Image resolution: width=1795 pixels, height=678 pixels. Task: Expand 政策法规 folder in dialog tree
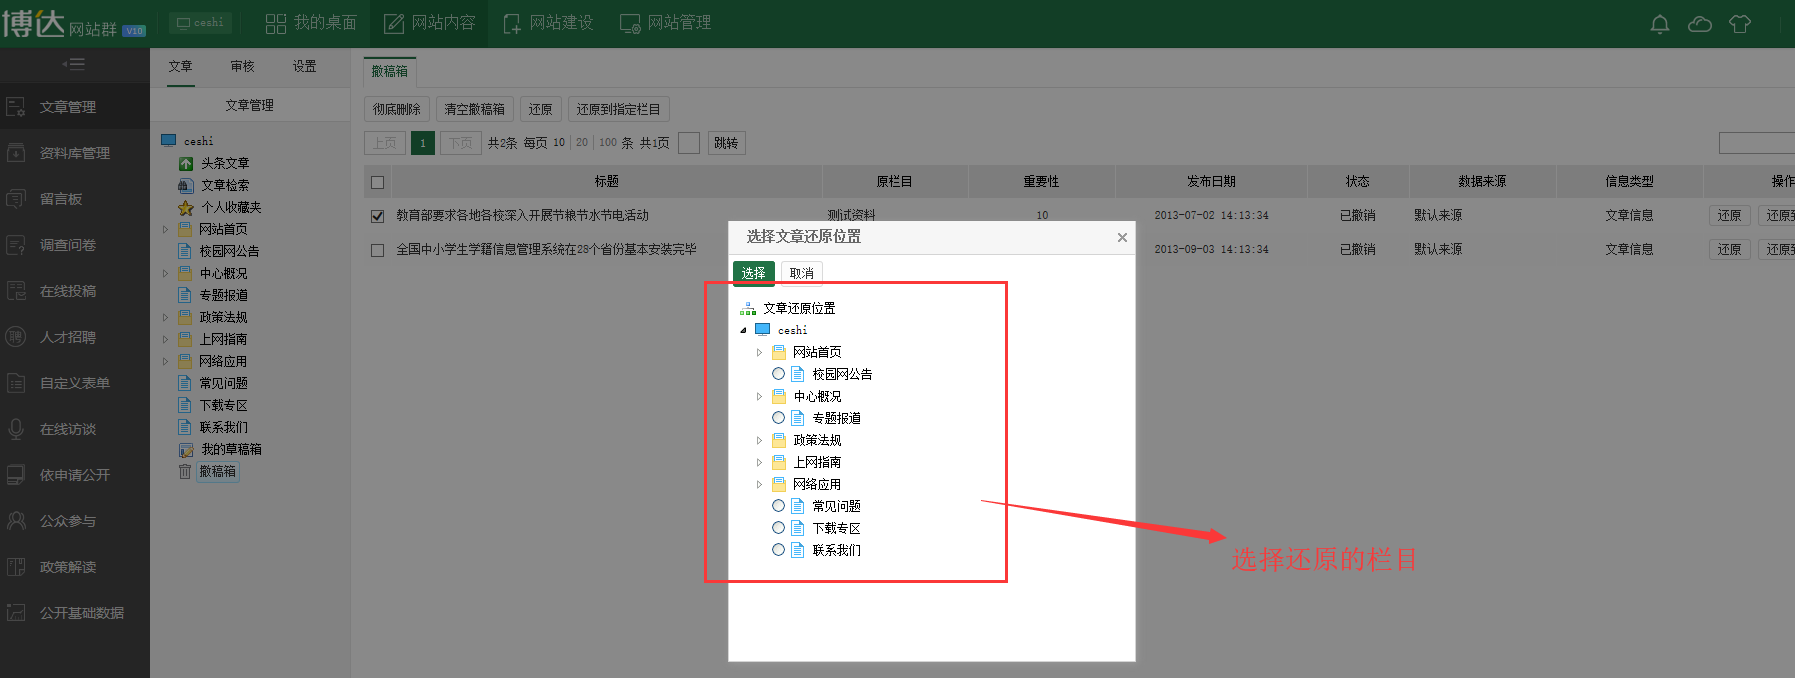click(x=759, y=440)
